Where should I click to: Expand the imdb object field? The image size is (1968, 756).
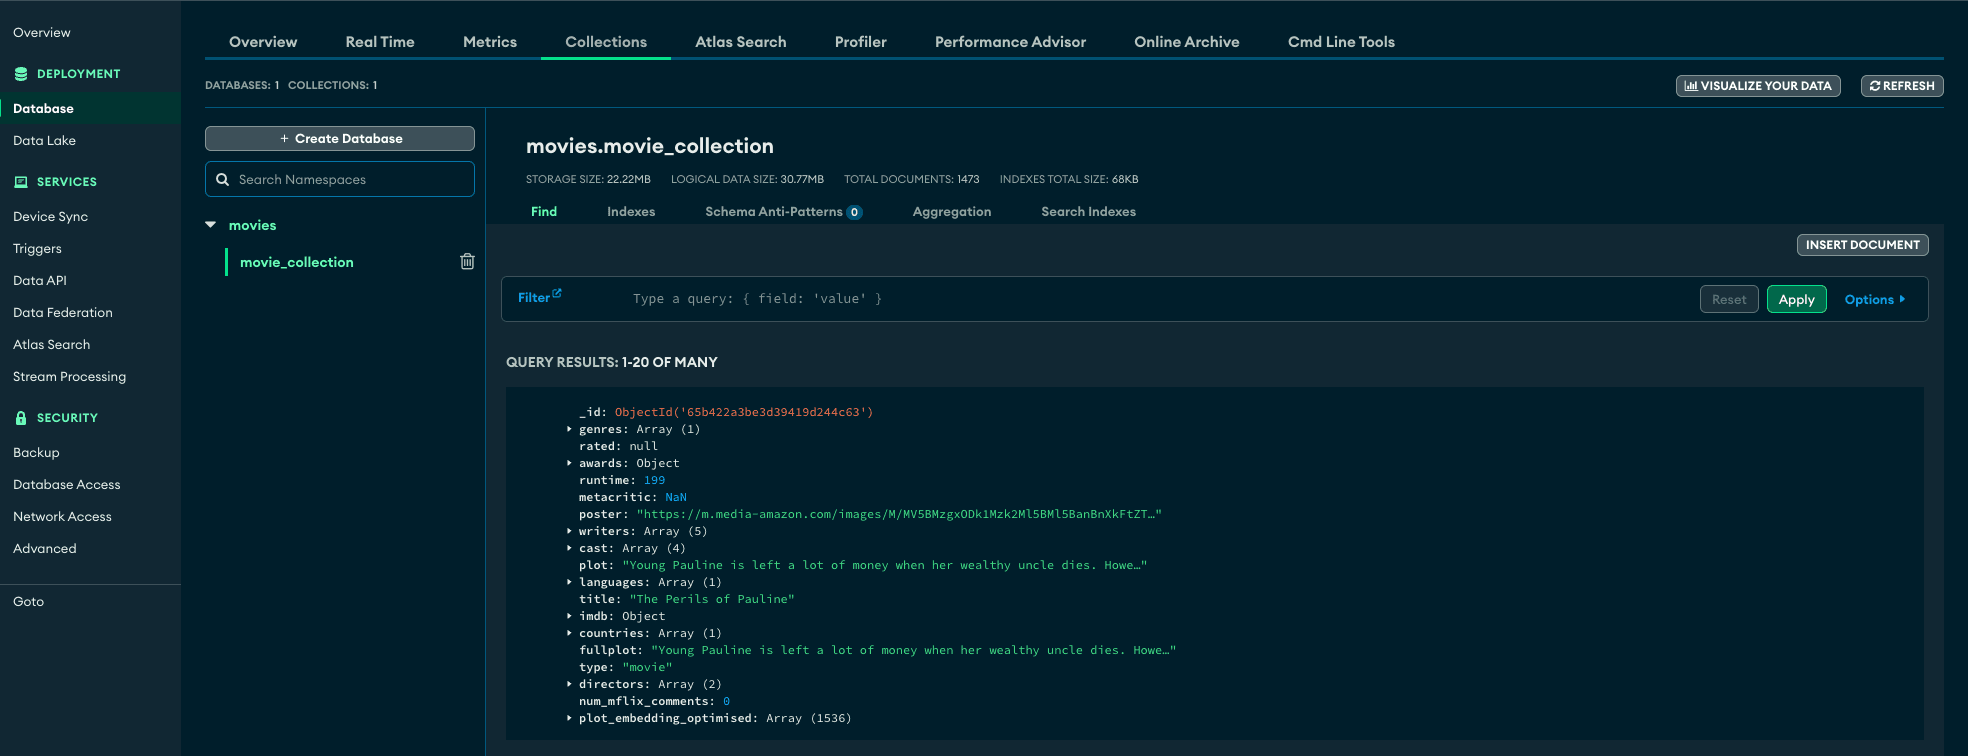(x=569, y=616)
